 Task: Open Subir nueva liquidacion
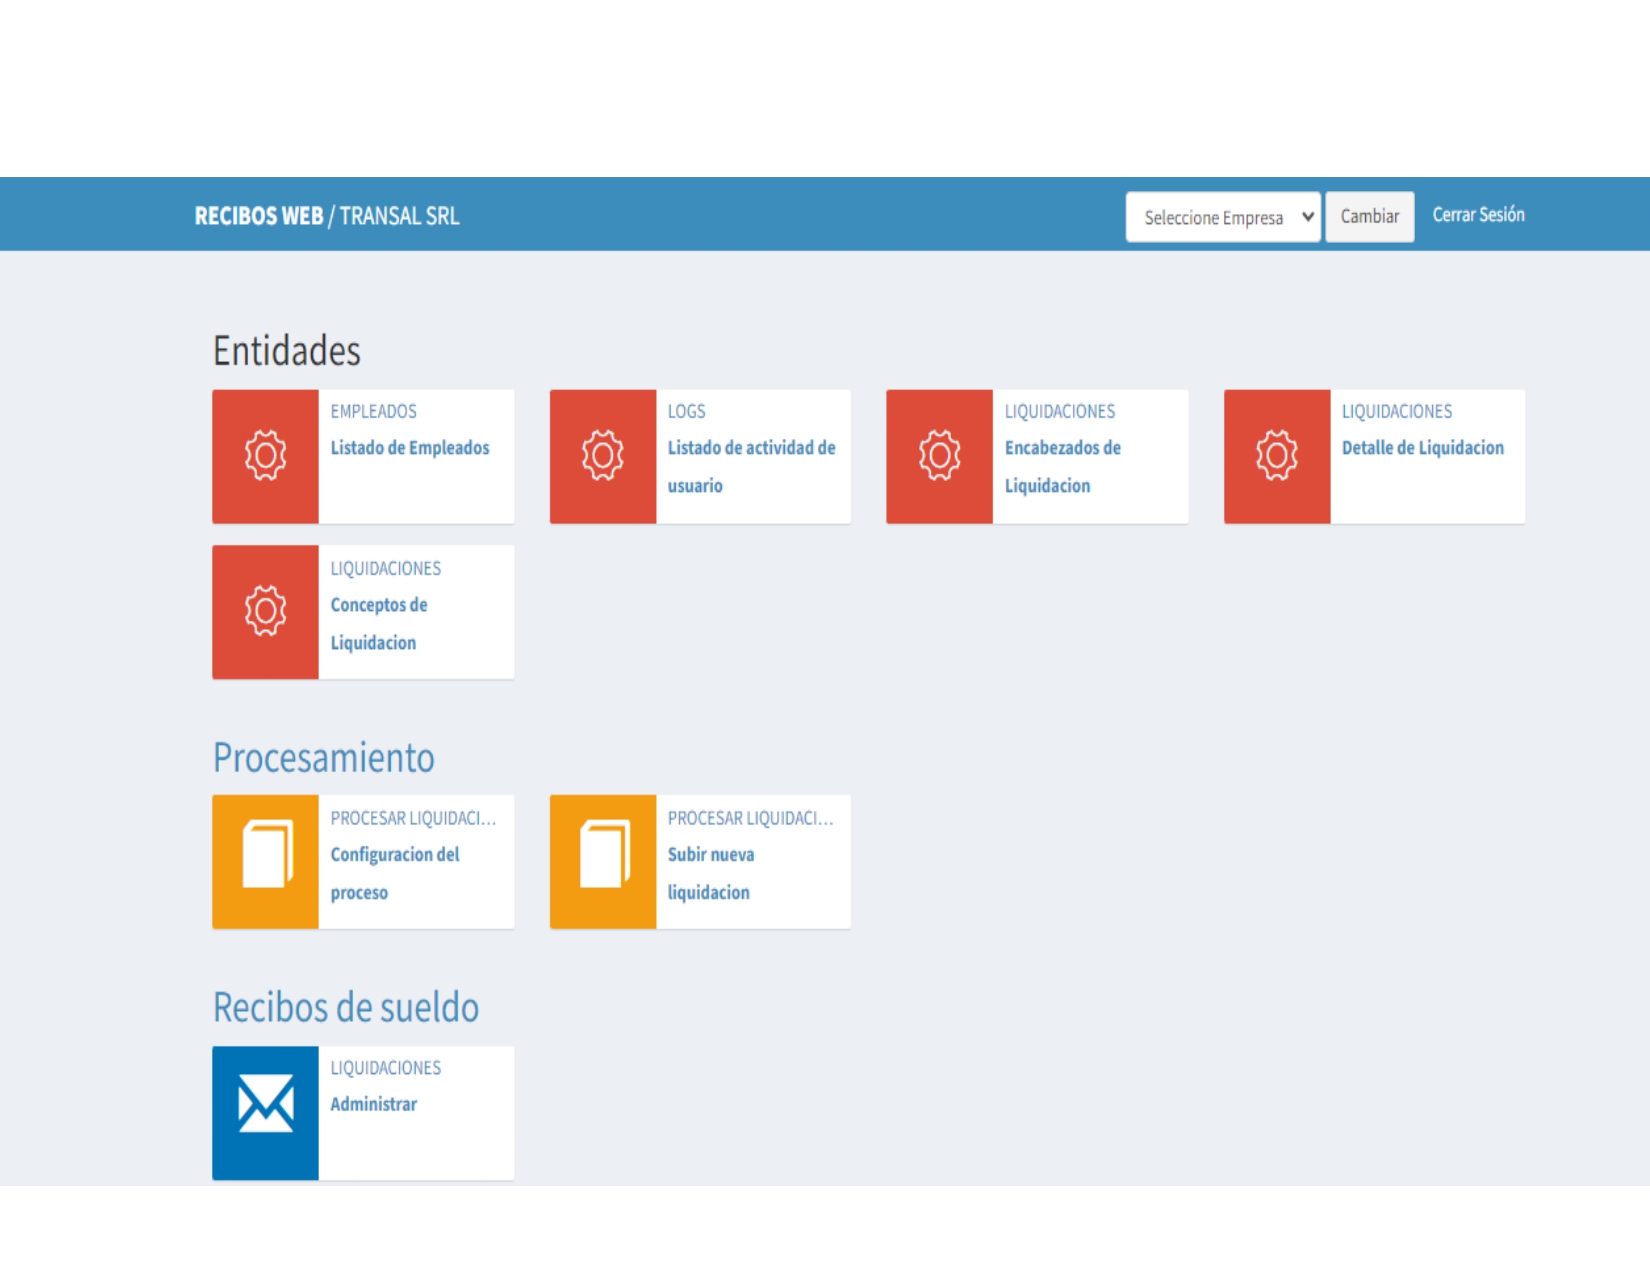pyautogui.click(x=710, y=873)
